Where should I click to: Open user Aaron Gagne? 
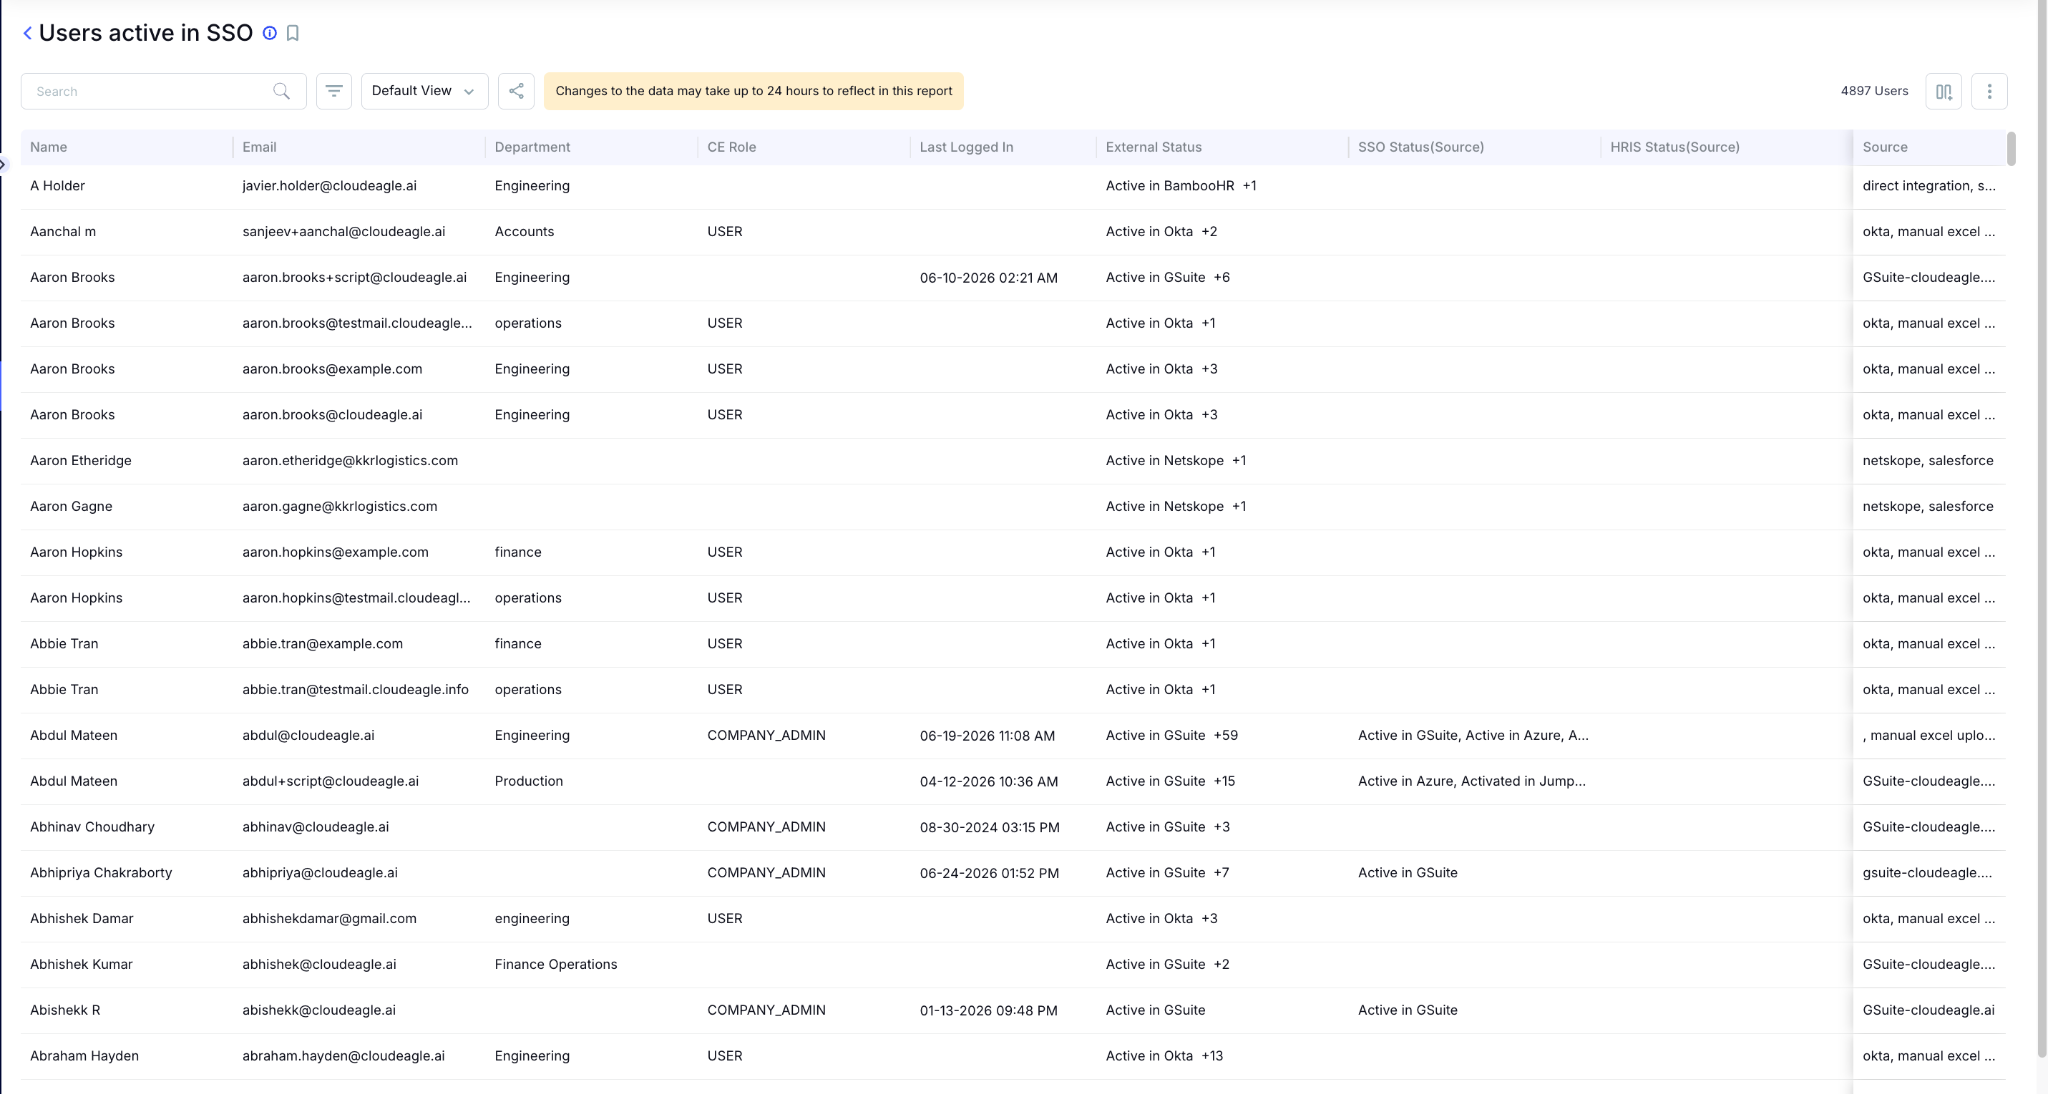click(71, 507)
